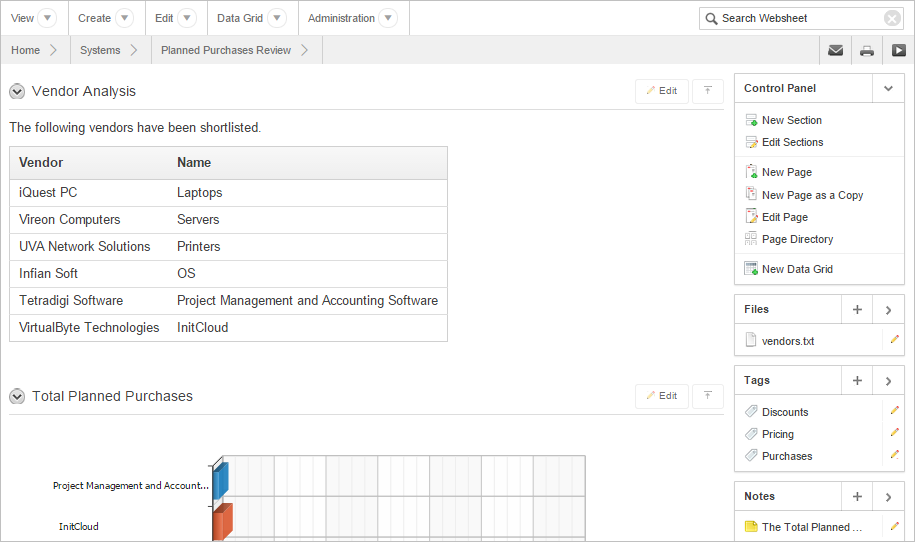Click Edit button for Vendor Analysis
This screenshot has height=542, width=915.
click(x=661, y=91)
